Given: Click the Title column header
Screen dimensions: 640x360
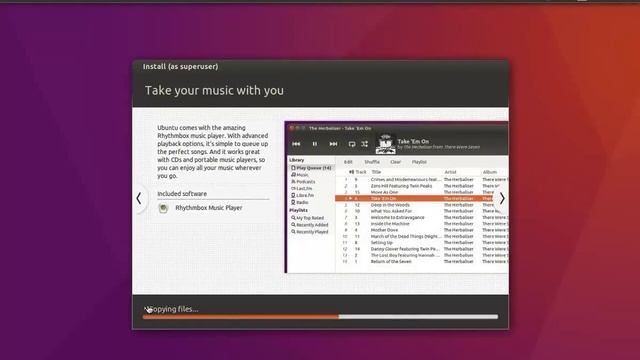Looking at the screenshot, I should coord(376,172).
